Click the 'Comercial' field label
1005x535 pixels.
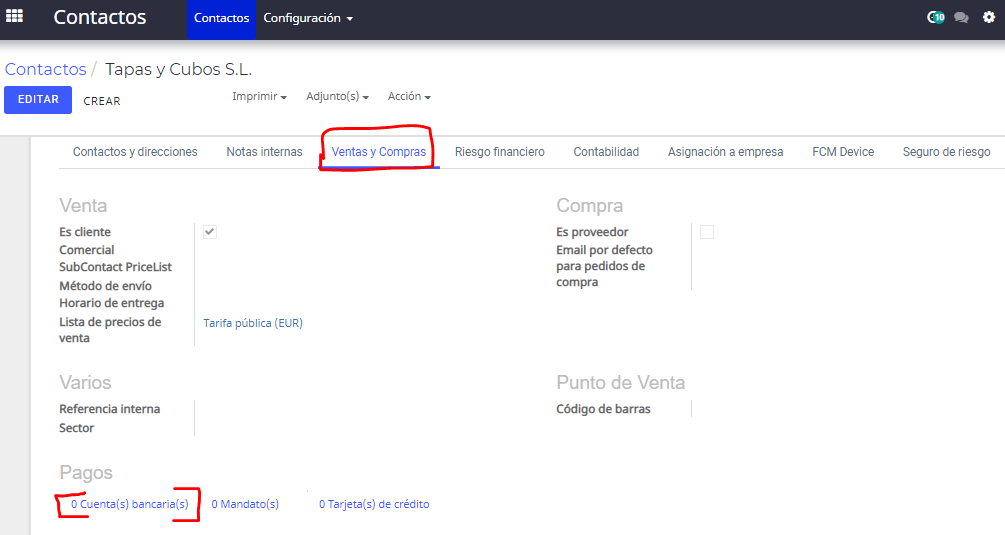point(87,250)
